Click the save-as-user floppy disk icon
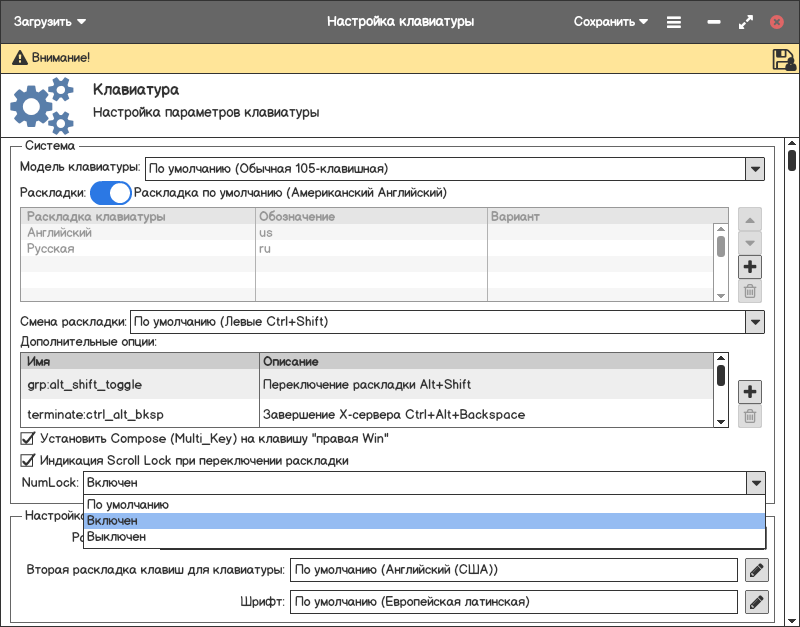Image resolution: width=800 pixels, height=627 pixels. coord(783,60)
